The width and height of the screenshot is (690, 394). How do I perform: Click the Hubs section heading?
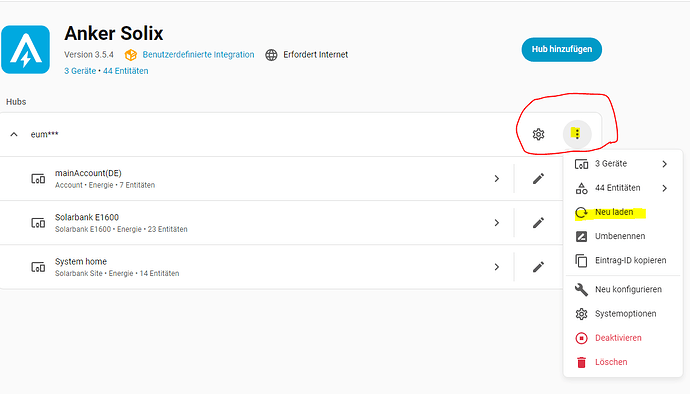(x=16, y=102)
